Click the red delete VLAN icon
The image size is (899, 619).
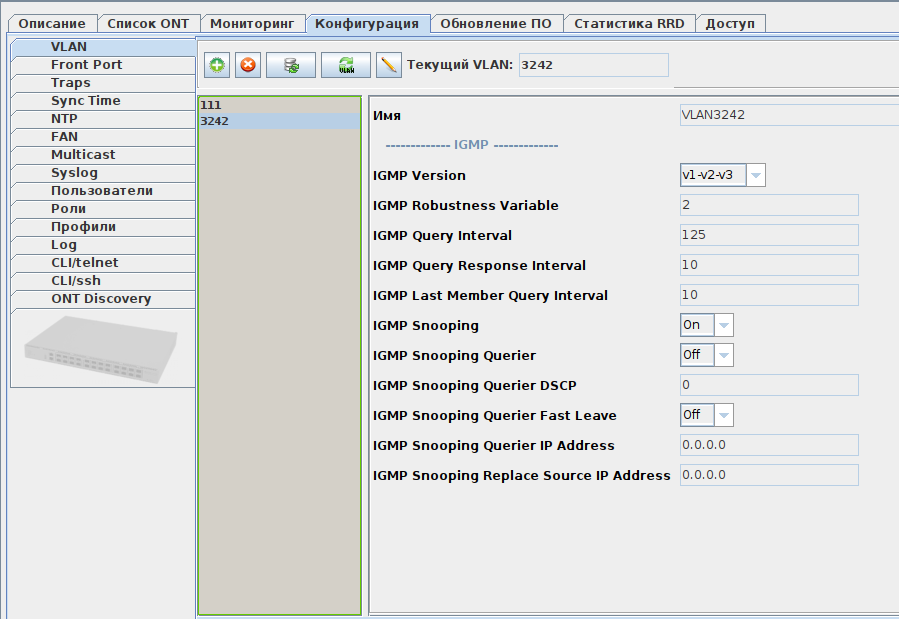(248, 65)
